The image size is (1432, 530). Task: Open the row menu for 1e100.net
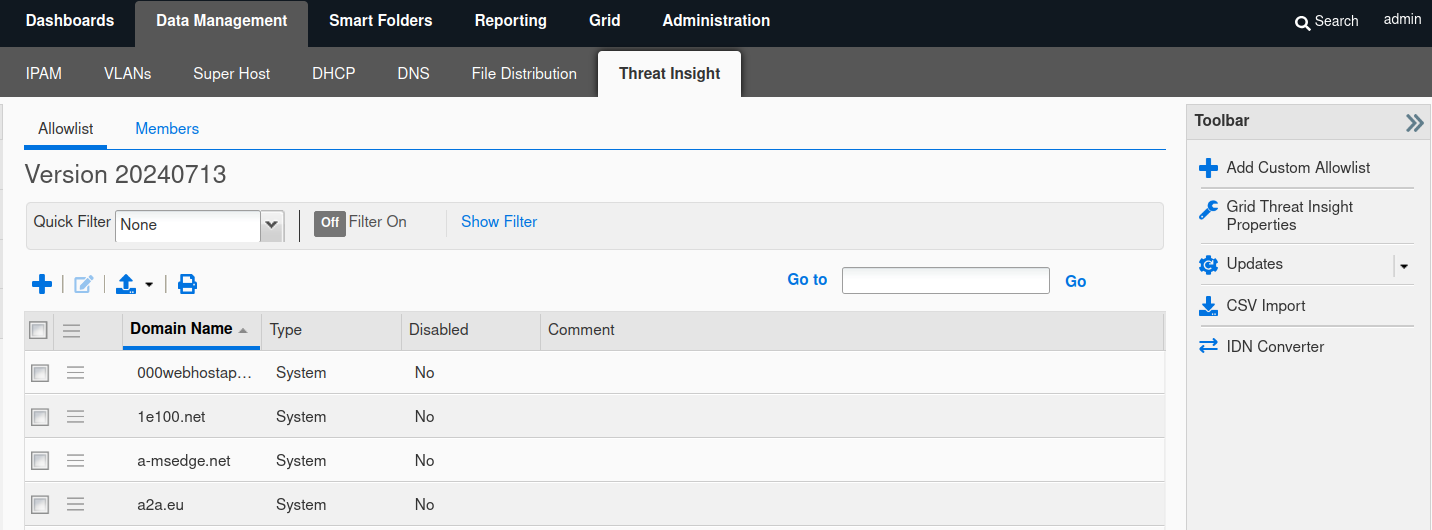click(76, 417)
